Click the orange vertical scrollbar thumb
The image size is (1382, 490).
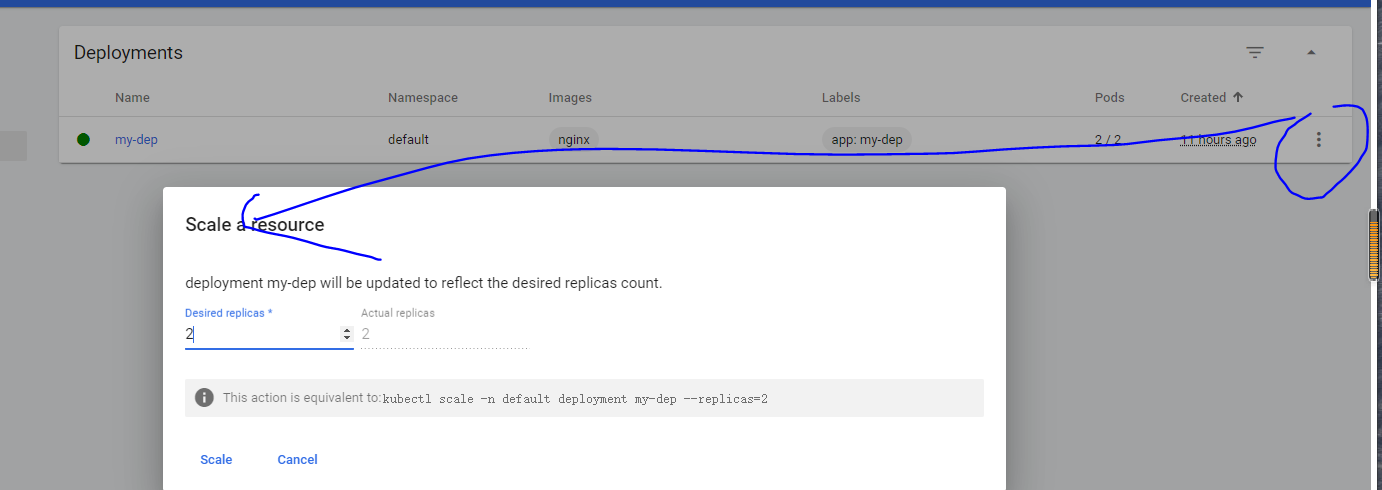[1376, 246]
